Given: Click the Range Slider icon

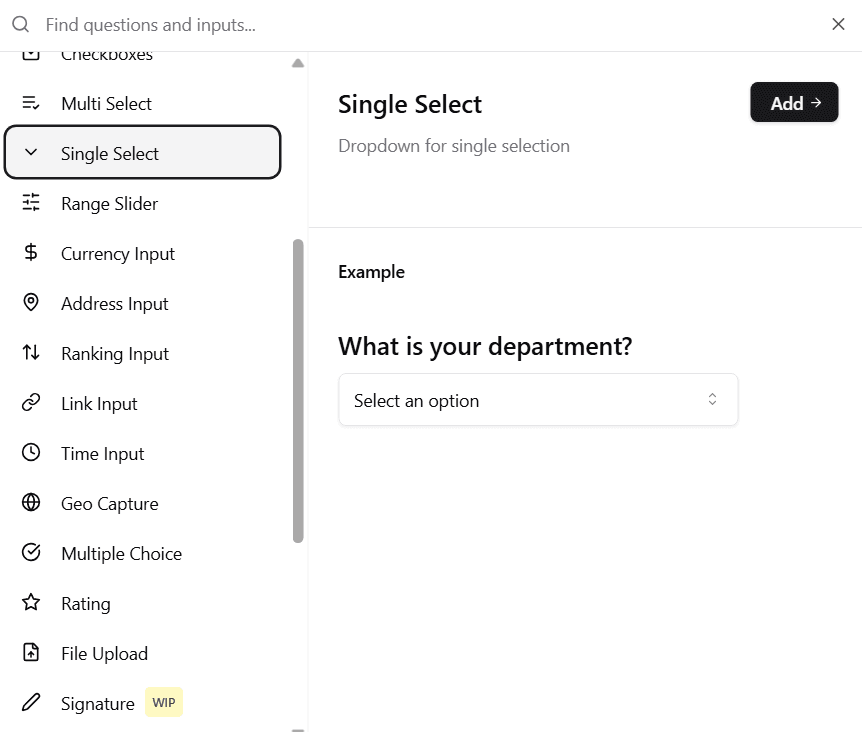Looking at the screenshot, I should coord(30,203).
